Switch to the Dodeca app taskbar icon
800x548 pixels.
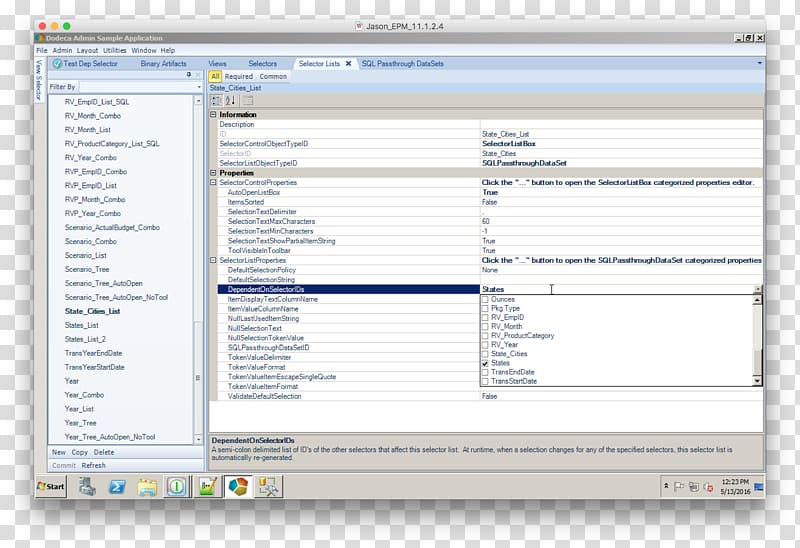pyautogui.click(x=238, y=486)
